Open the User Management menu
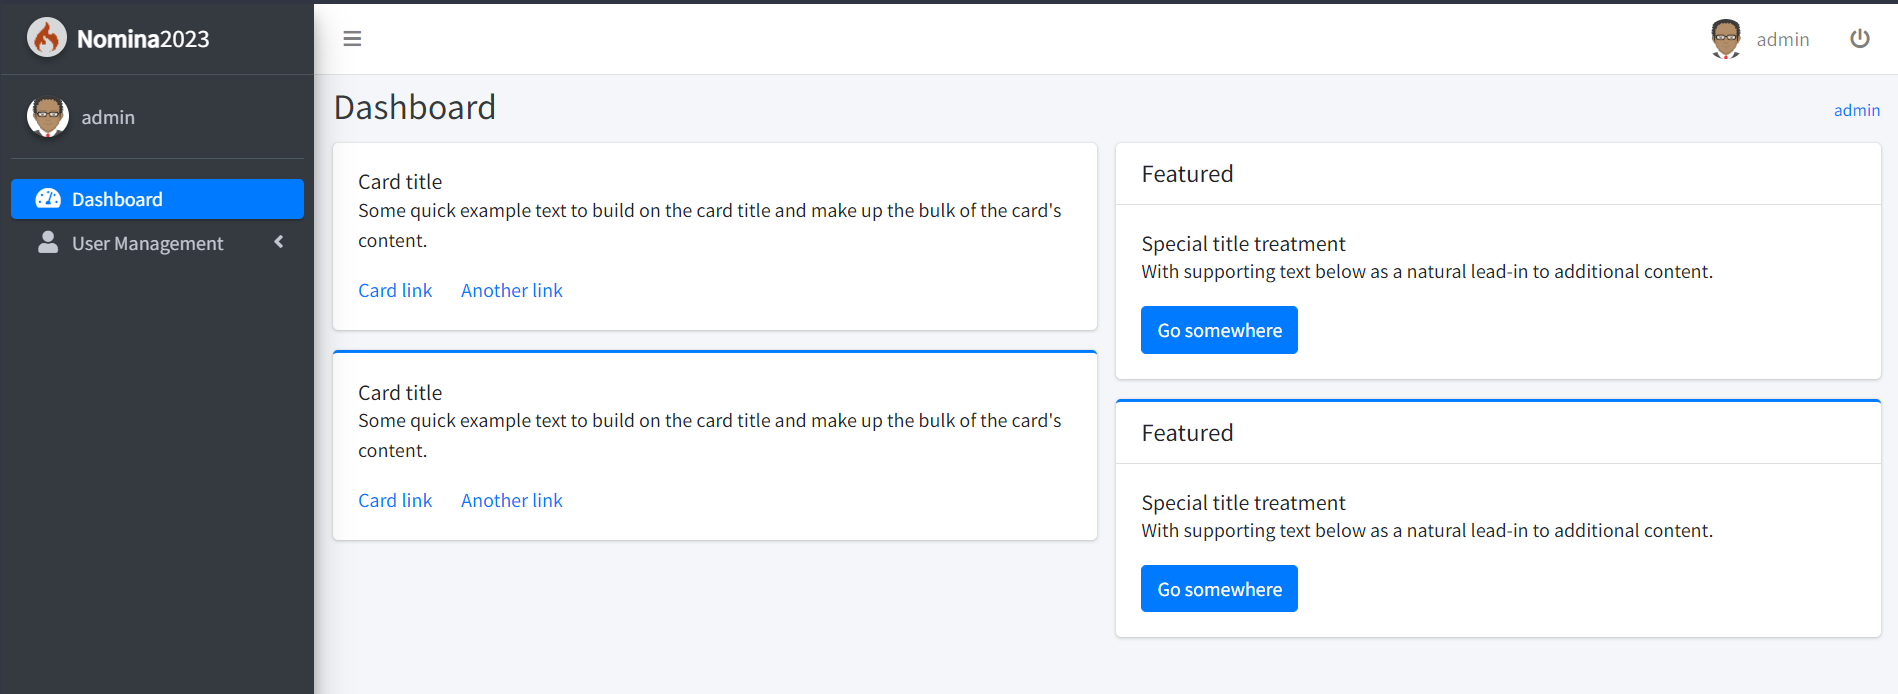Viewport: 1898px width, 694px height. click(147, 243)
